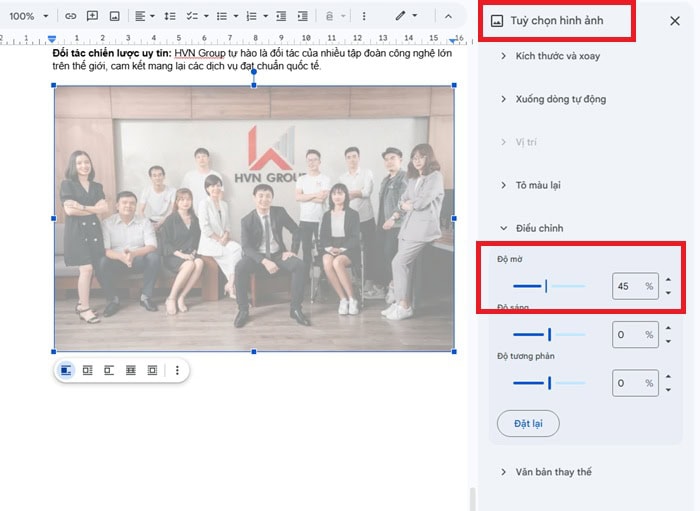Screen dimensions: 700x511
Task: Open the bulleted list style dropdown arrow
Action: (x=236, y=17)
